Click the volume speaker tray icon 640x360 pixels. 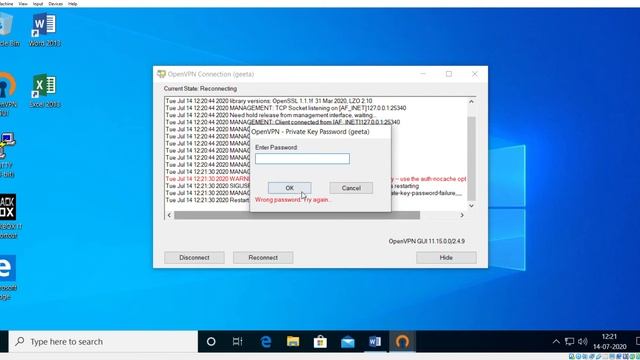(582, 342)
